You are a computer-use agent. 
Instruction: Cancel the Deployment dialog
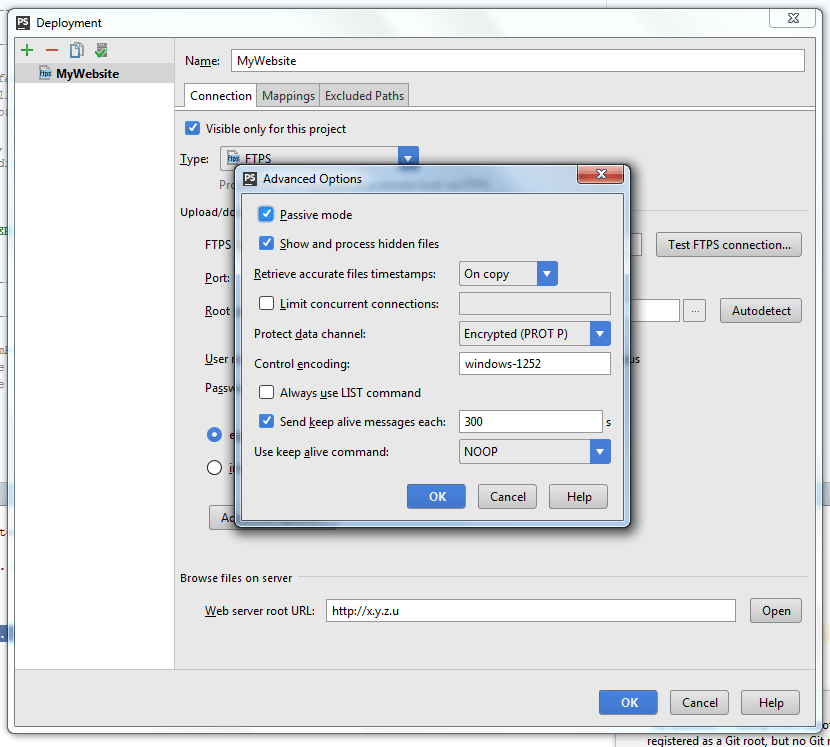[699, 703]
